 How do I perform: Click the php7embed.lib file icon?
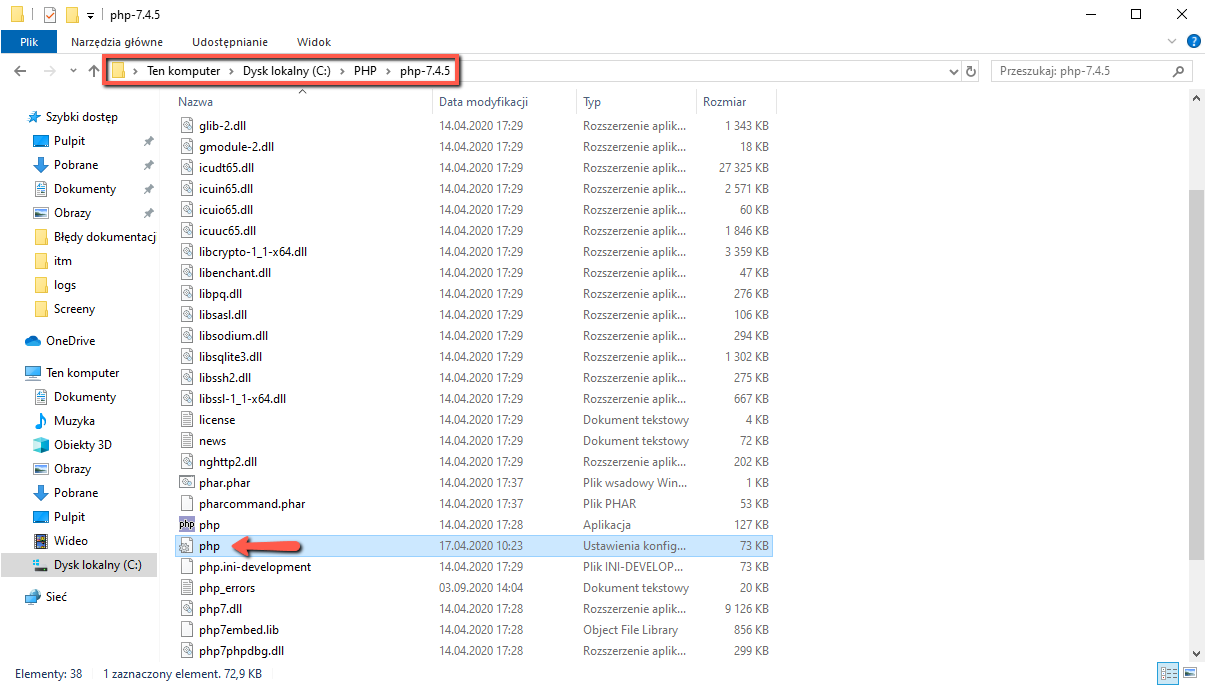point(186,630)
